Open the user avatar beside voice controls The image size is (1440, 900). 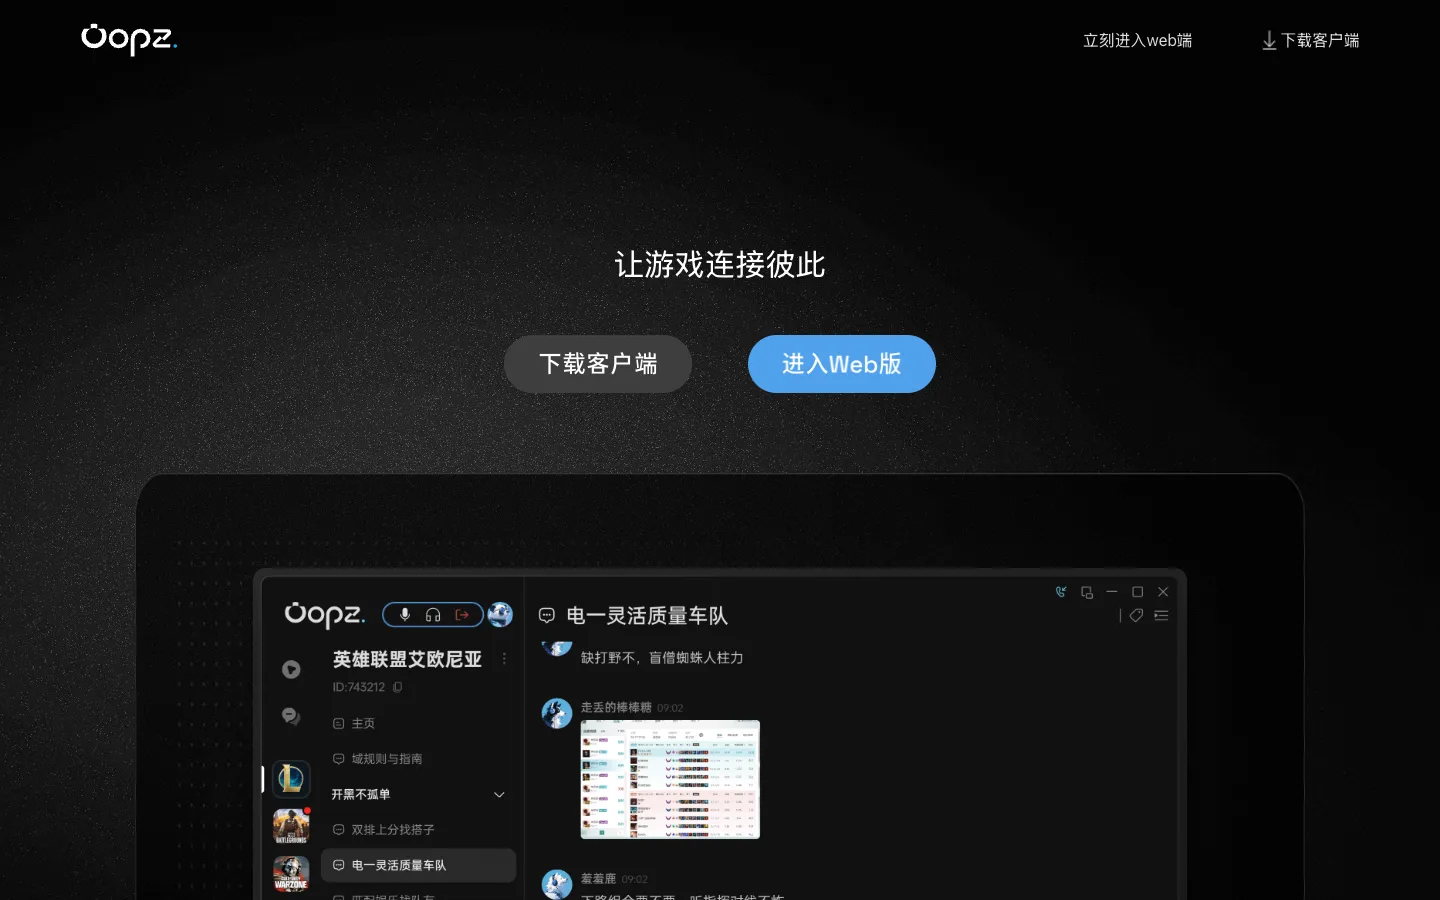point(500,614)
